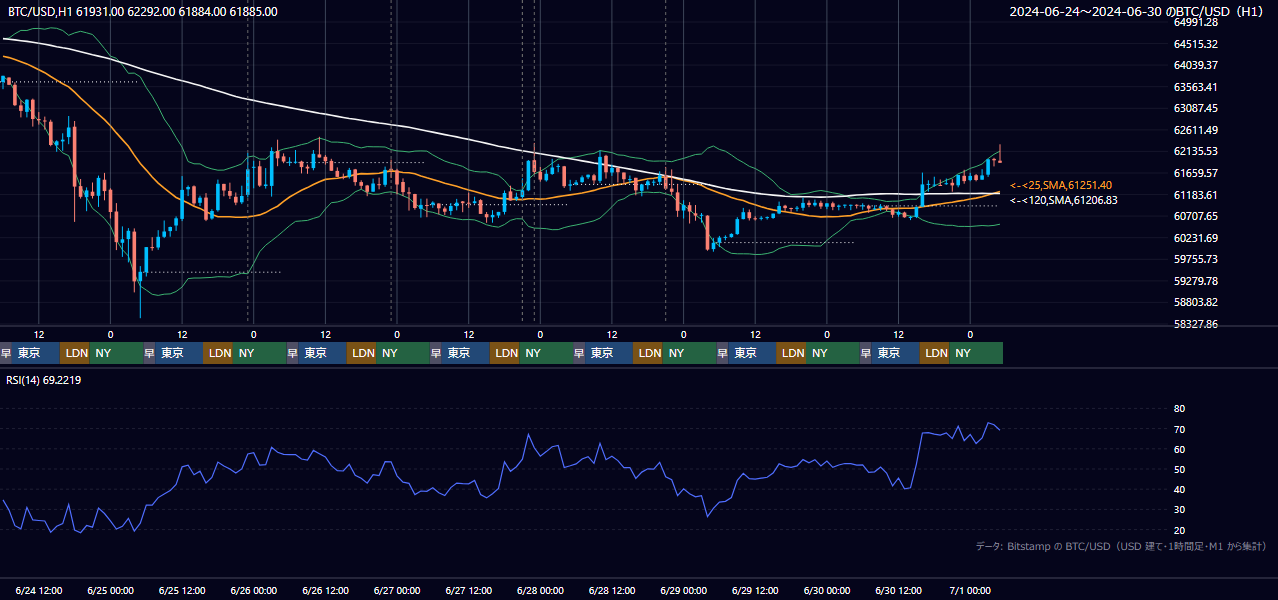Viewport: 1278px width, 600px height.
Task: Click the 6/26 00:00 date label
Action: (x=253, y=590)
